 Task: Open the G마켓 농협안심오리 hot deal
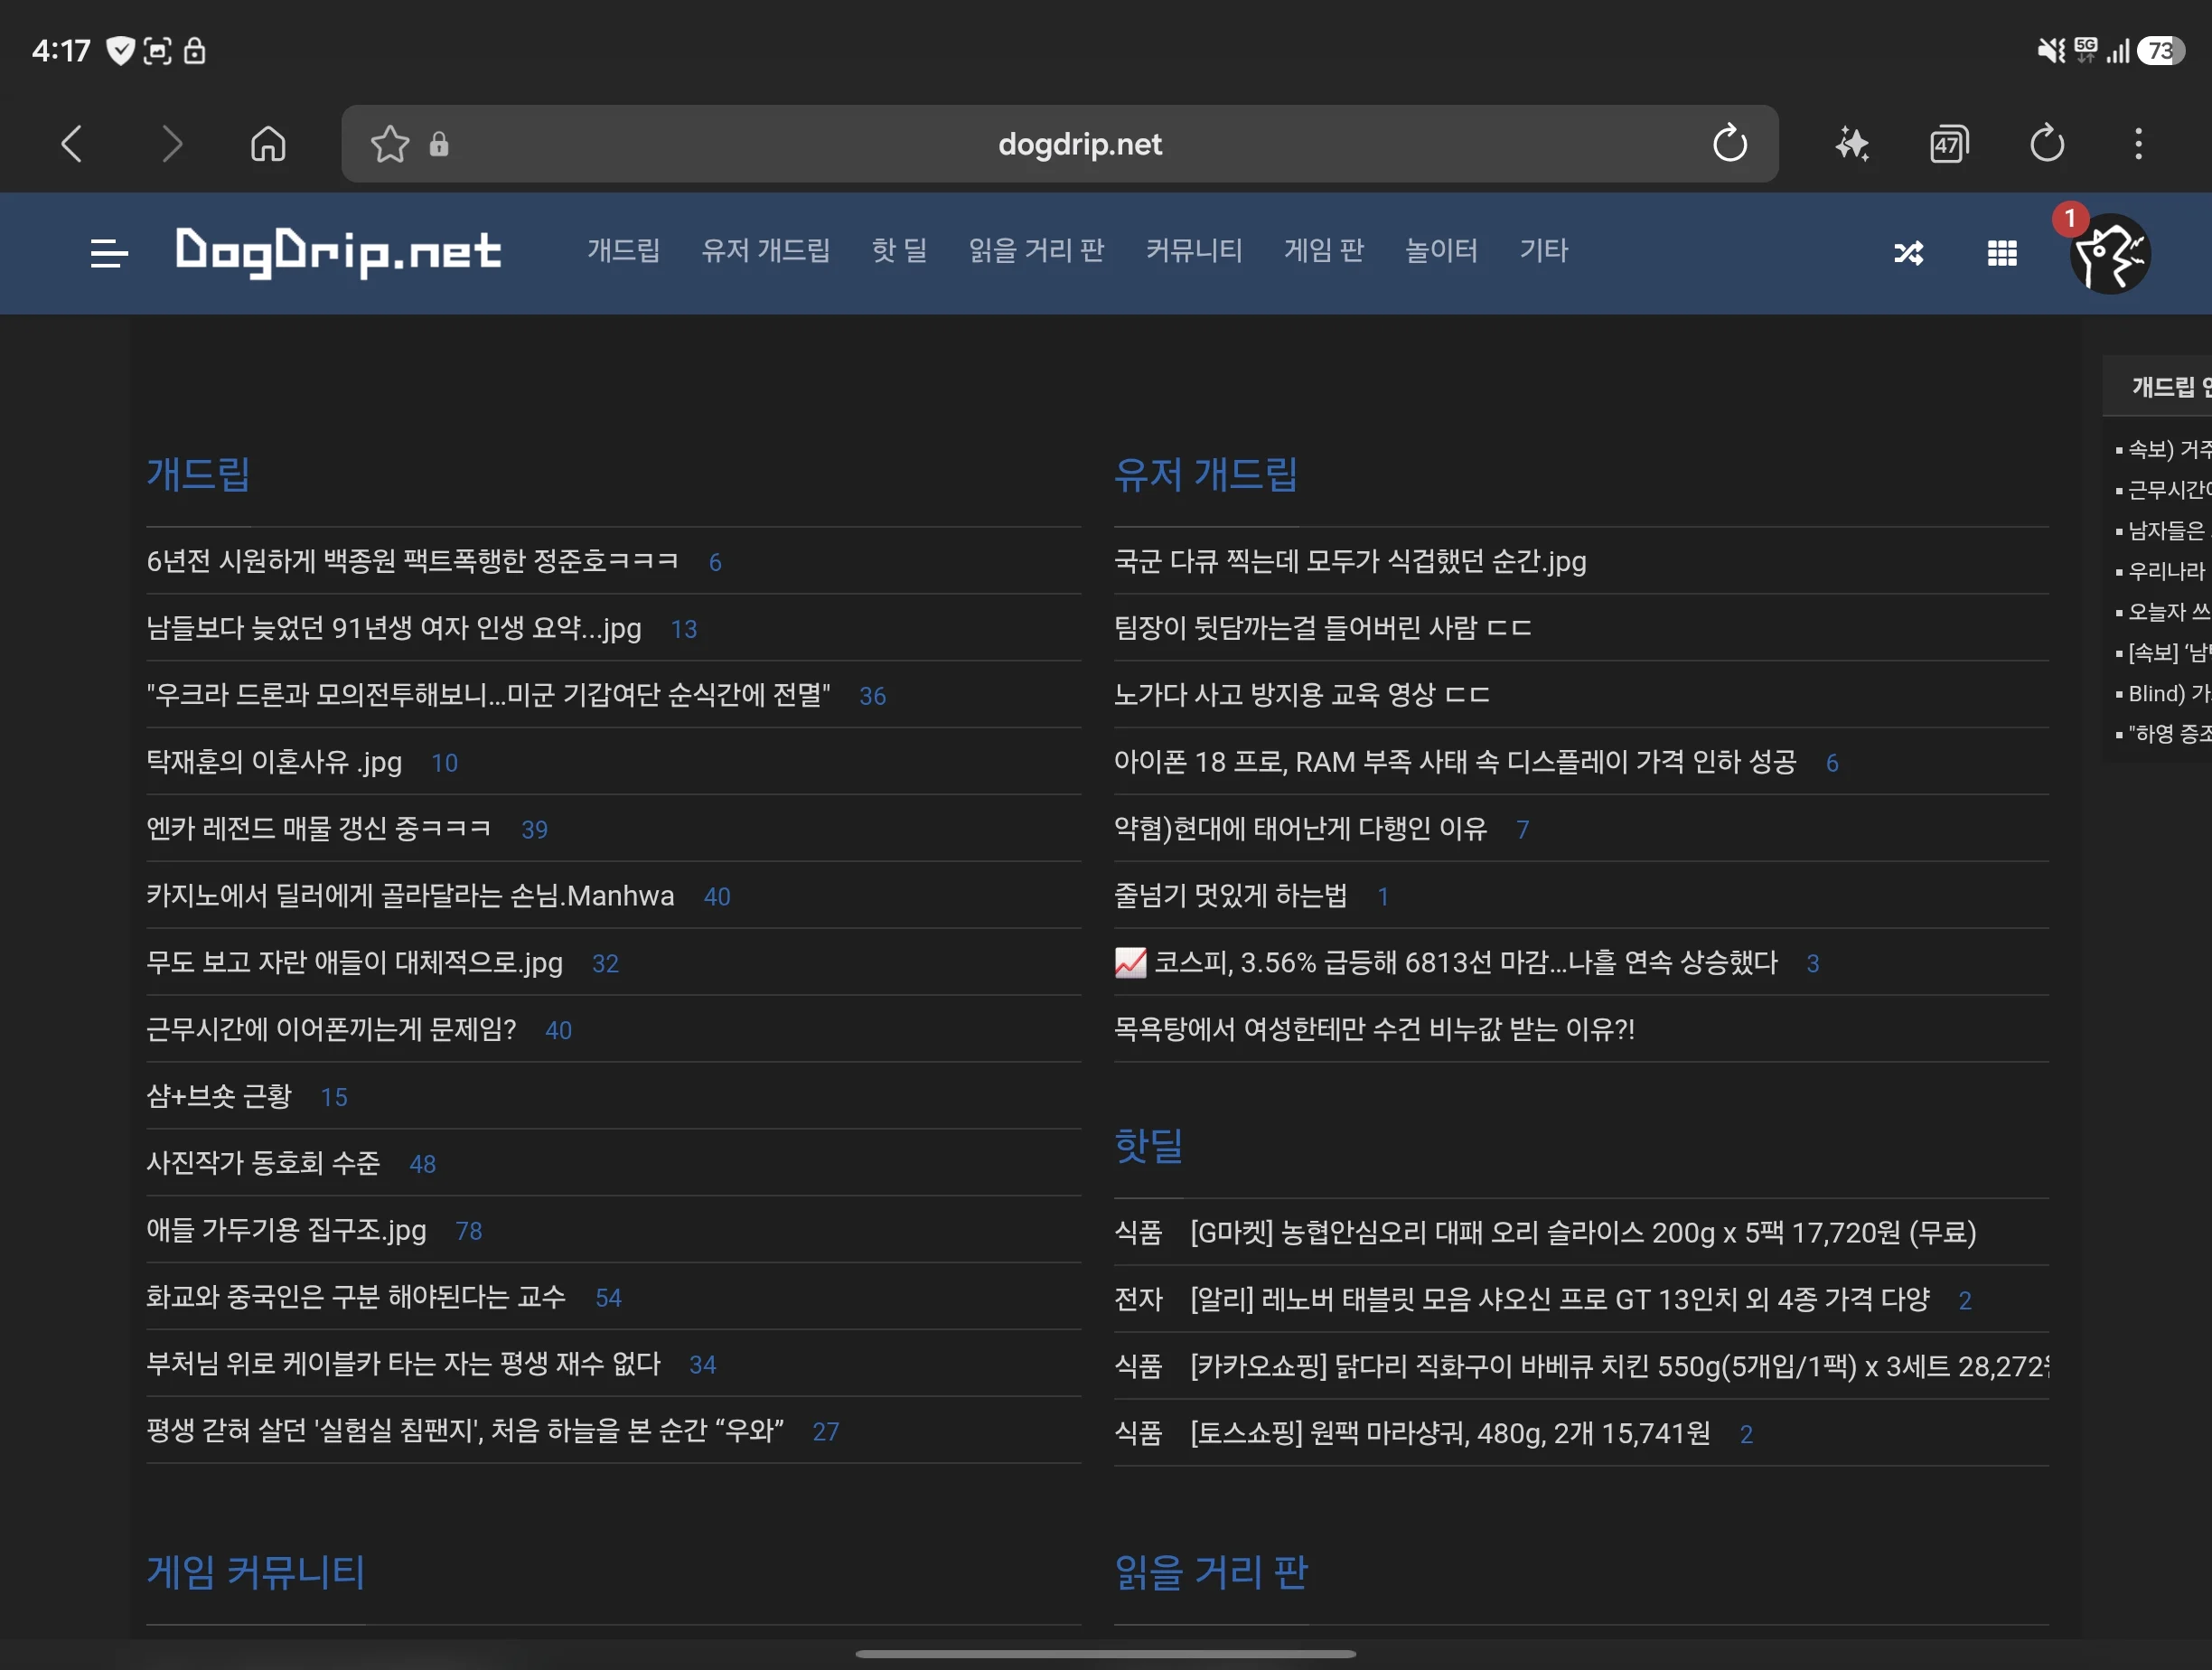point(1583,1232)
